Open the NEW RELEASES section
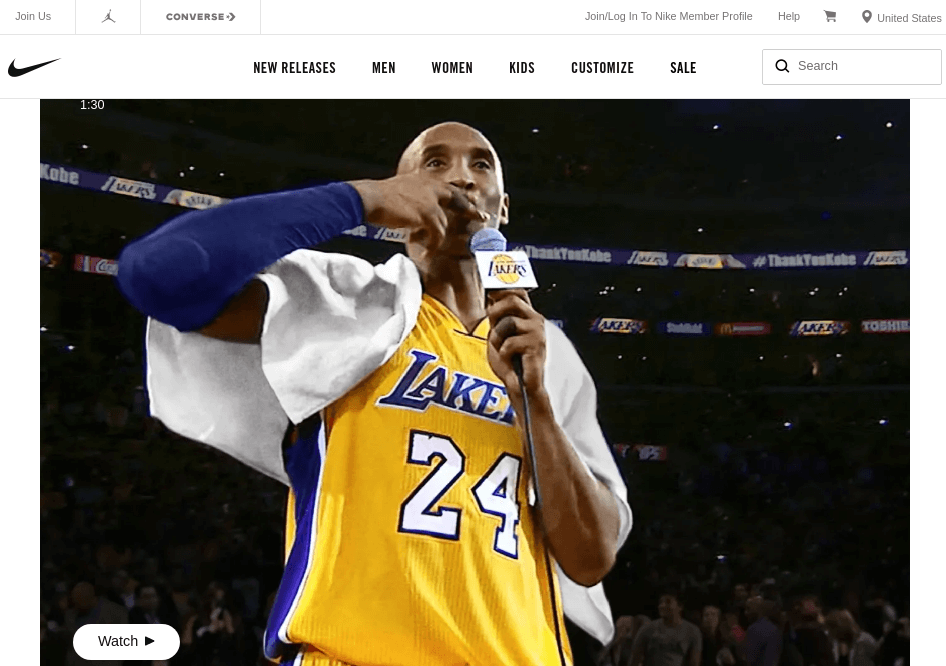Screen dimensions: 946x666 [294, 67]
